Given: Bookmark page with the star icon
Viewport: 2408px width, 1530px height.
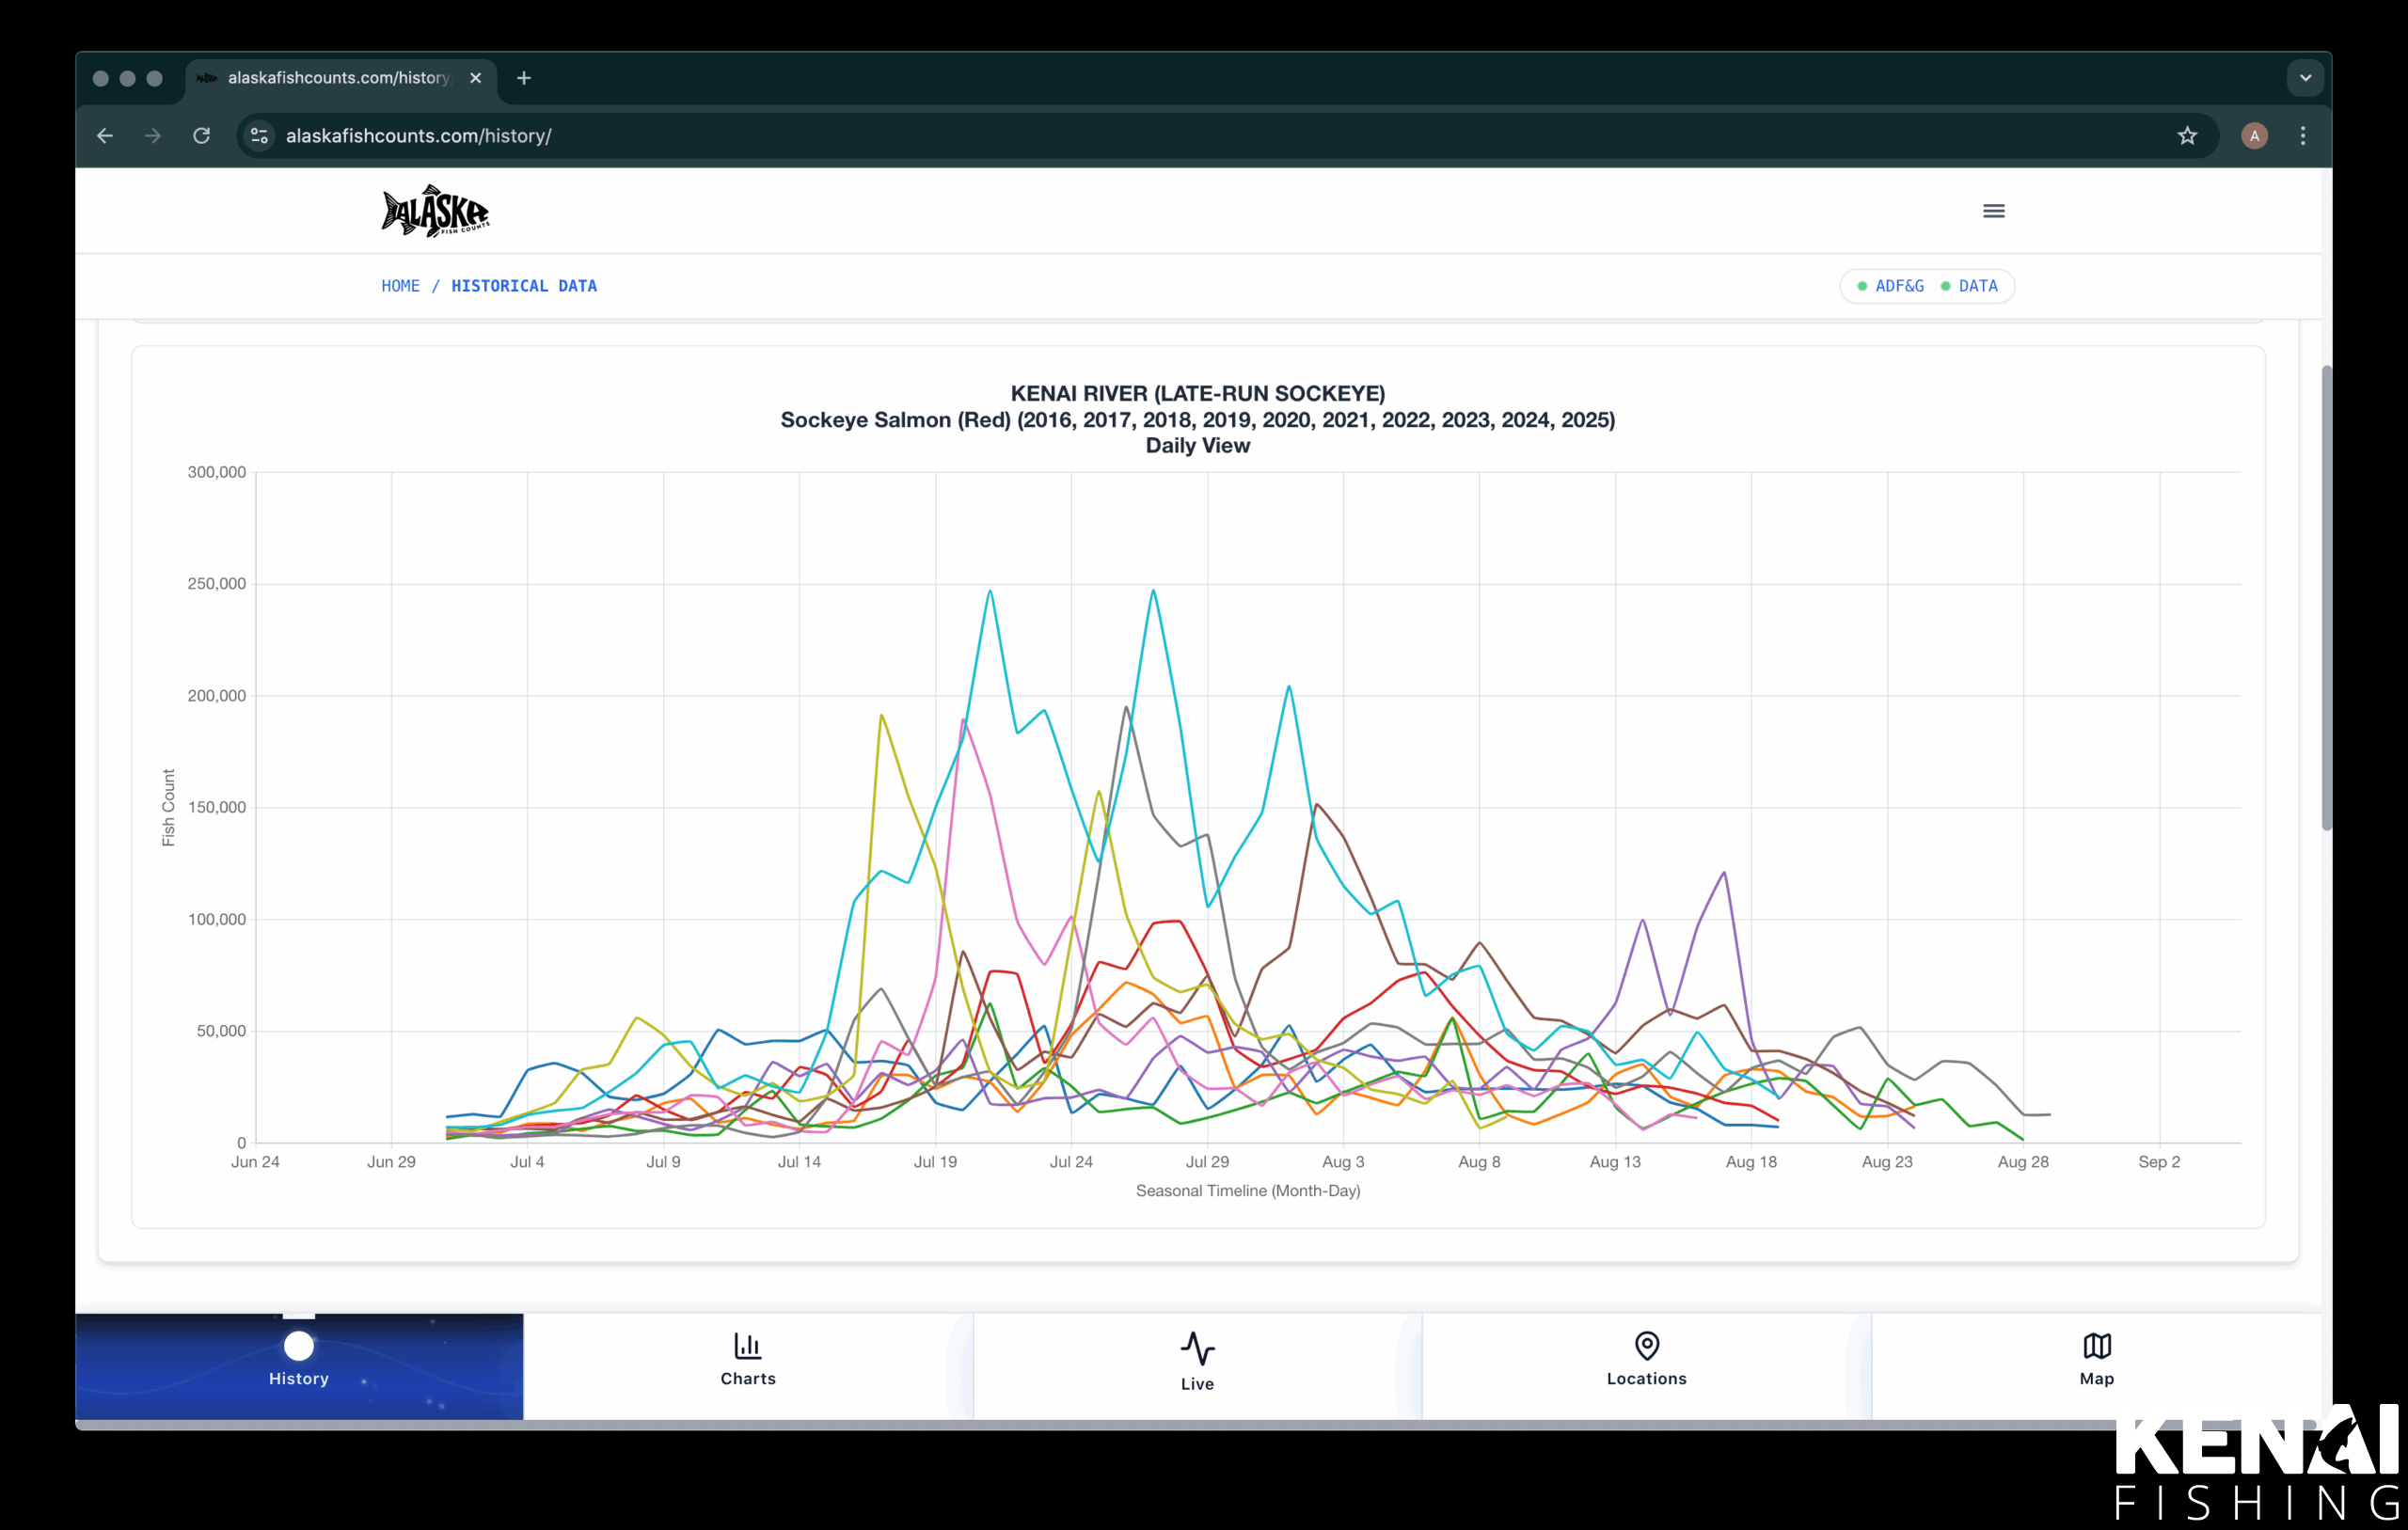Looking at the screenshot, I should (x=2187, y=136).
